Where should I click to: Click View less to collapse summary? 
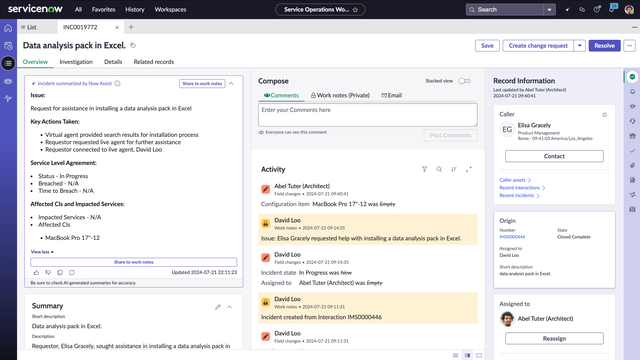pos(42,252)
